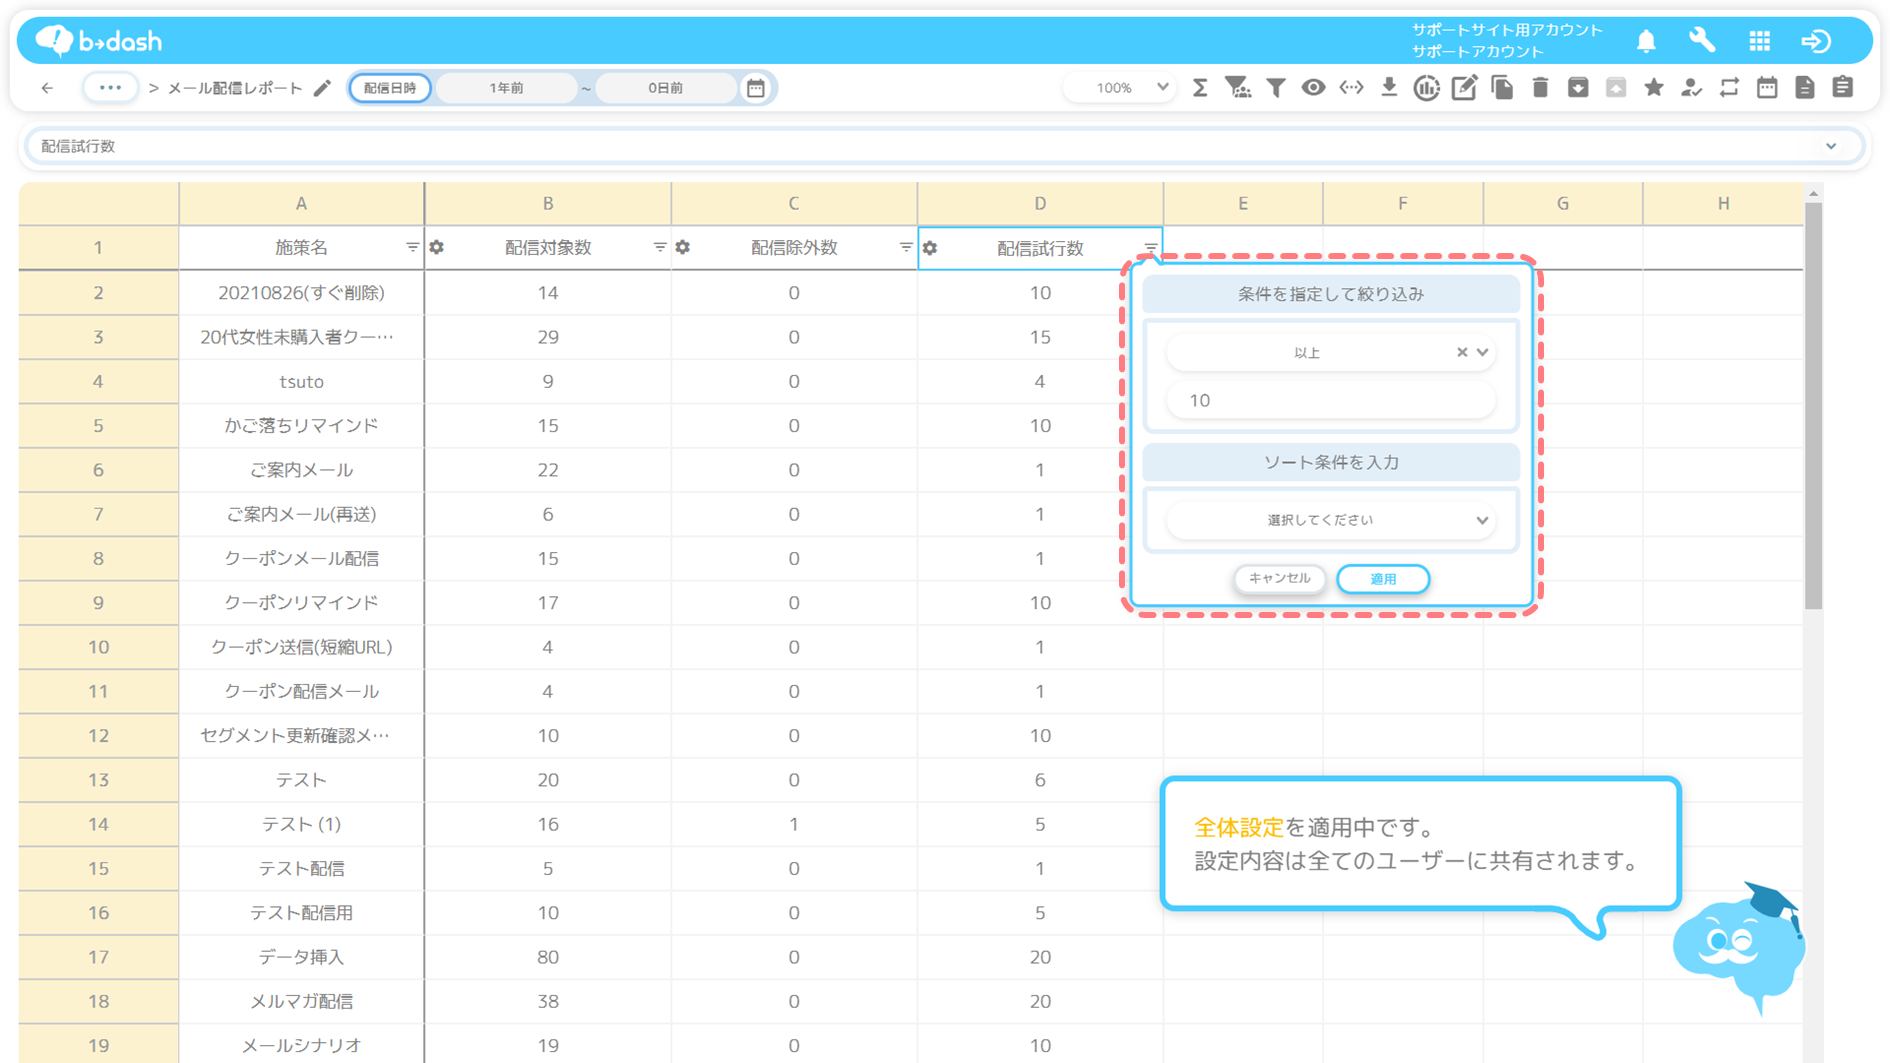Open the segment filter icon with people

pos(1238,88)
